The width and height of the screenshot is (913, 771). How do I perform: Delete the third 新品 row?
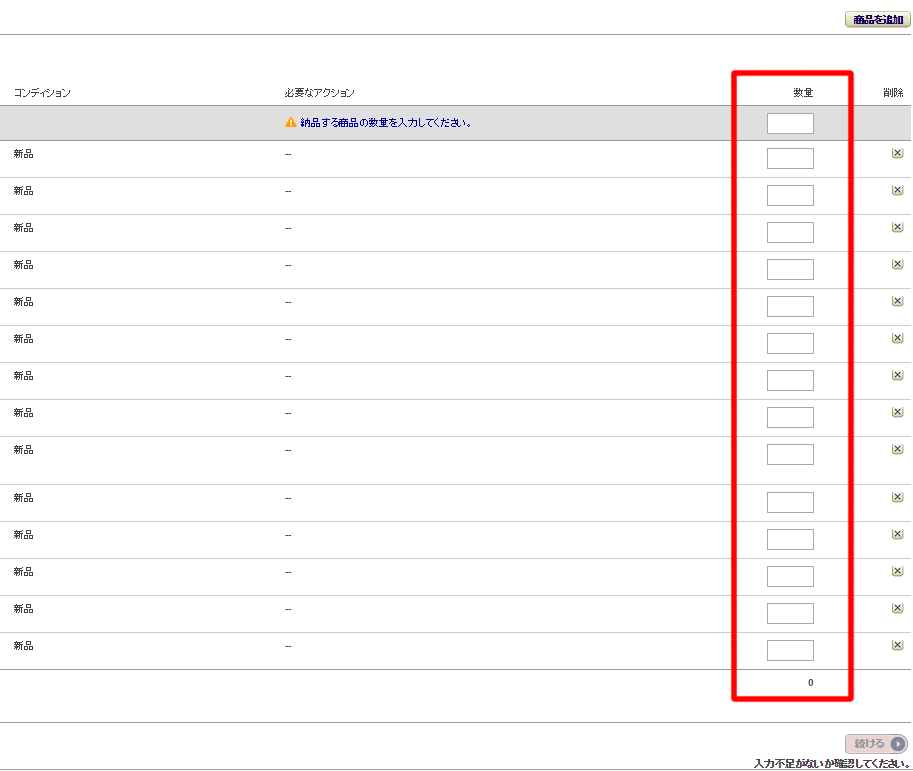[897, 227]
